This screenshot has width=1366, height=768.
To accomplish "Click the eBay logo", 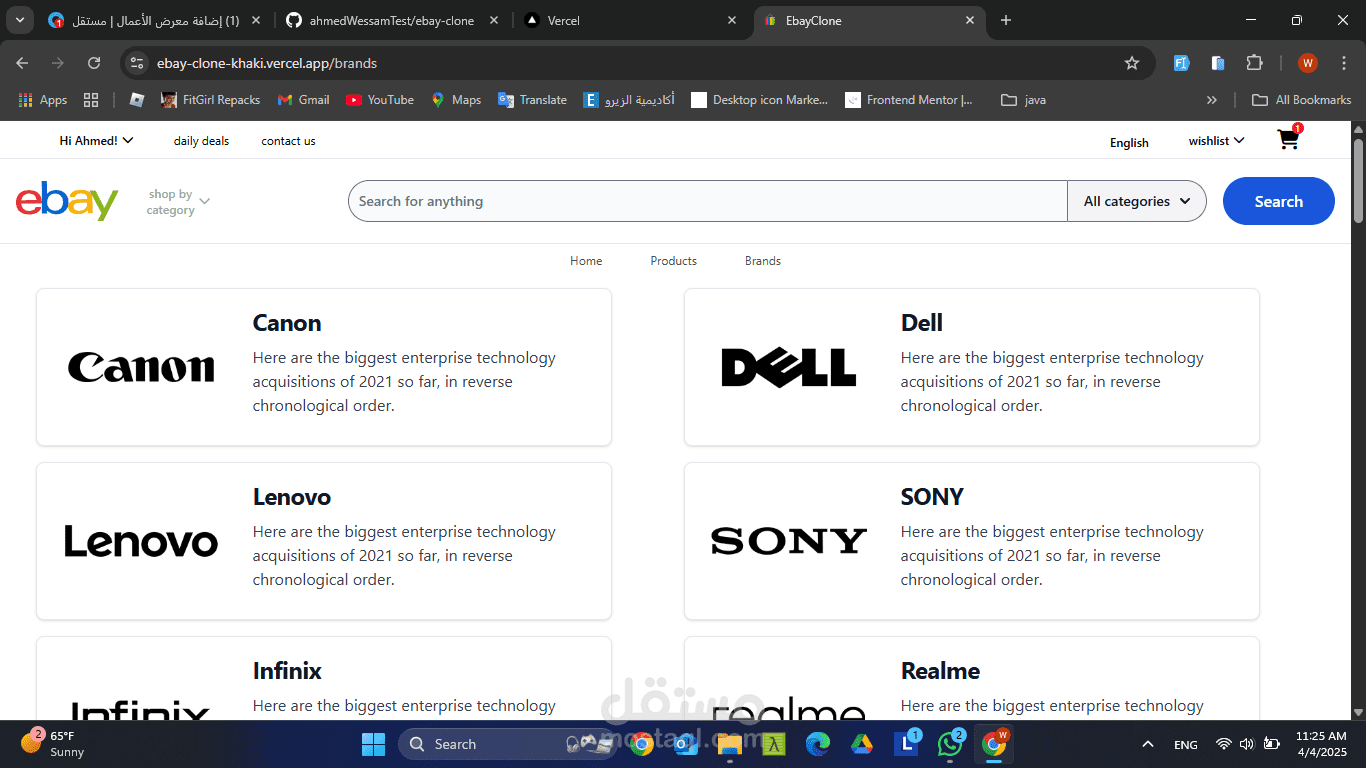I will pyautogui.click(x=67, y=201).
